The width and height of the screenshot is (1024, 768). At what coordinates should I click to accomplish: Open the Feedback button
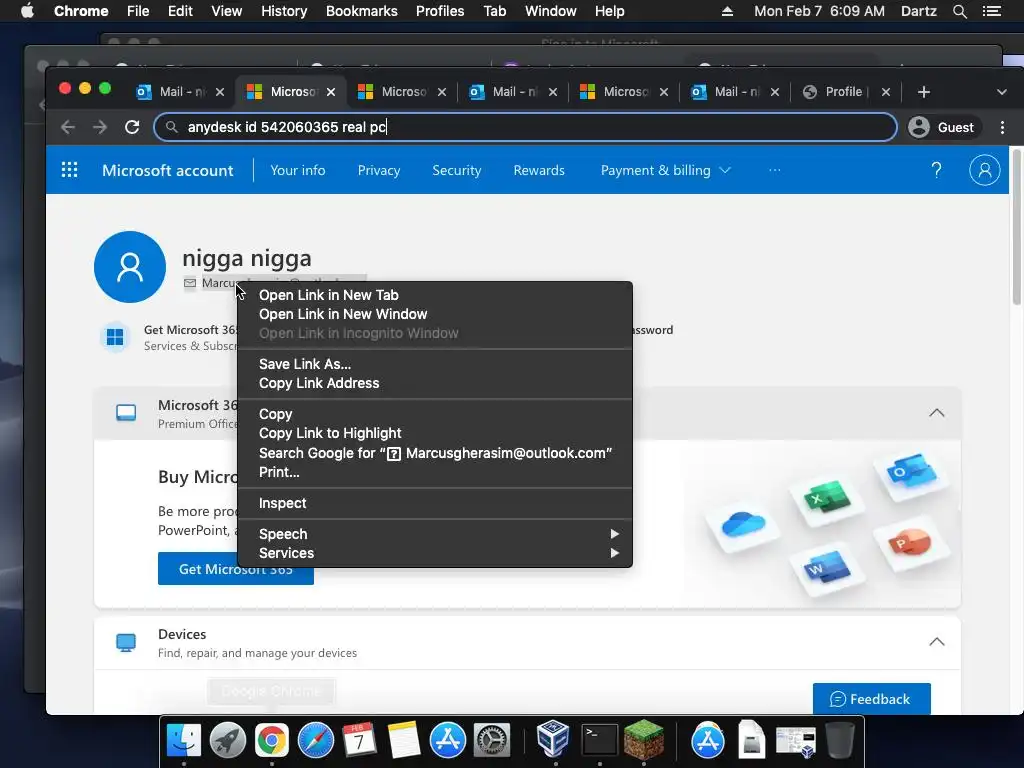[871, 699]
